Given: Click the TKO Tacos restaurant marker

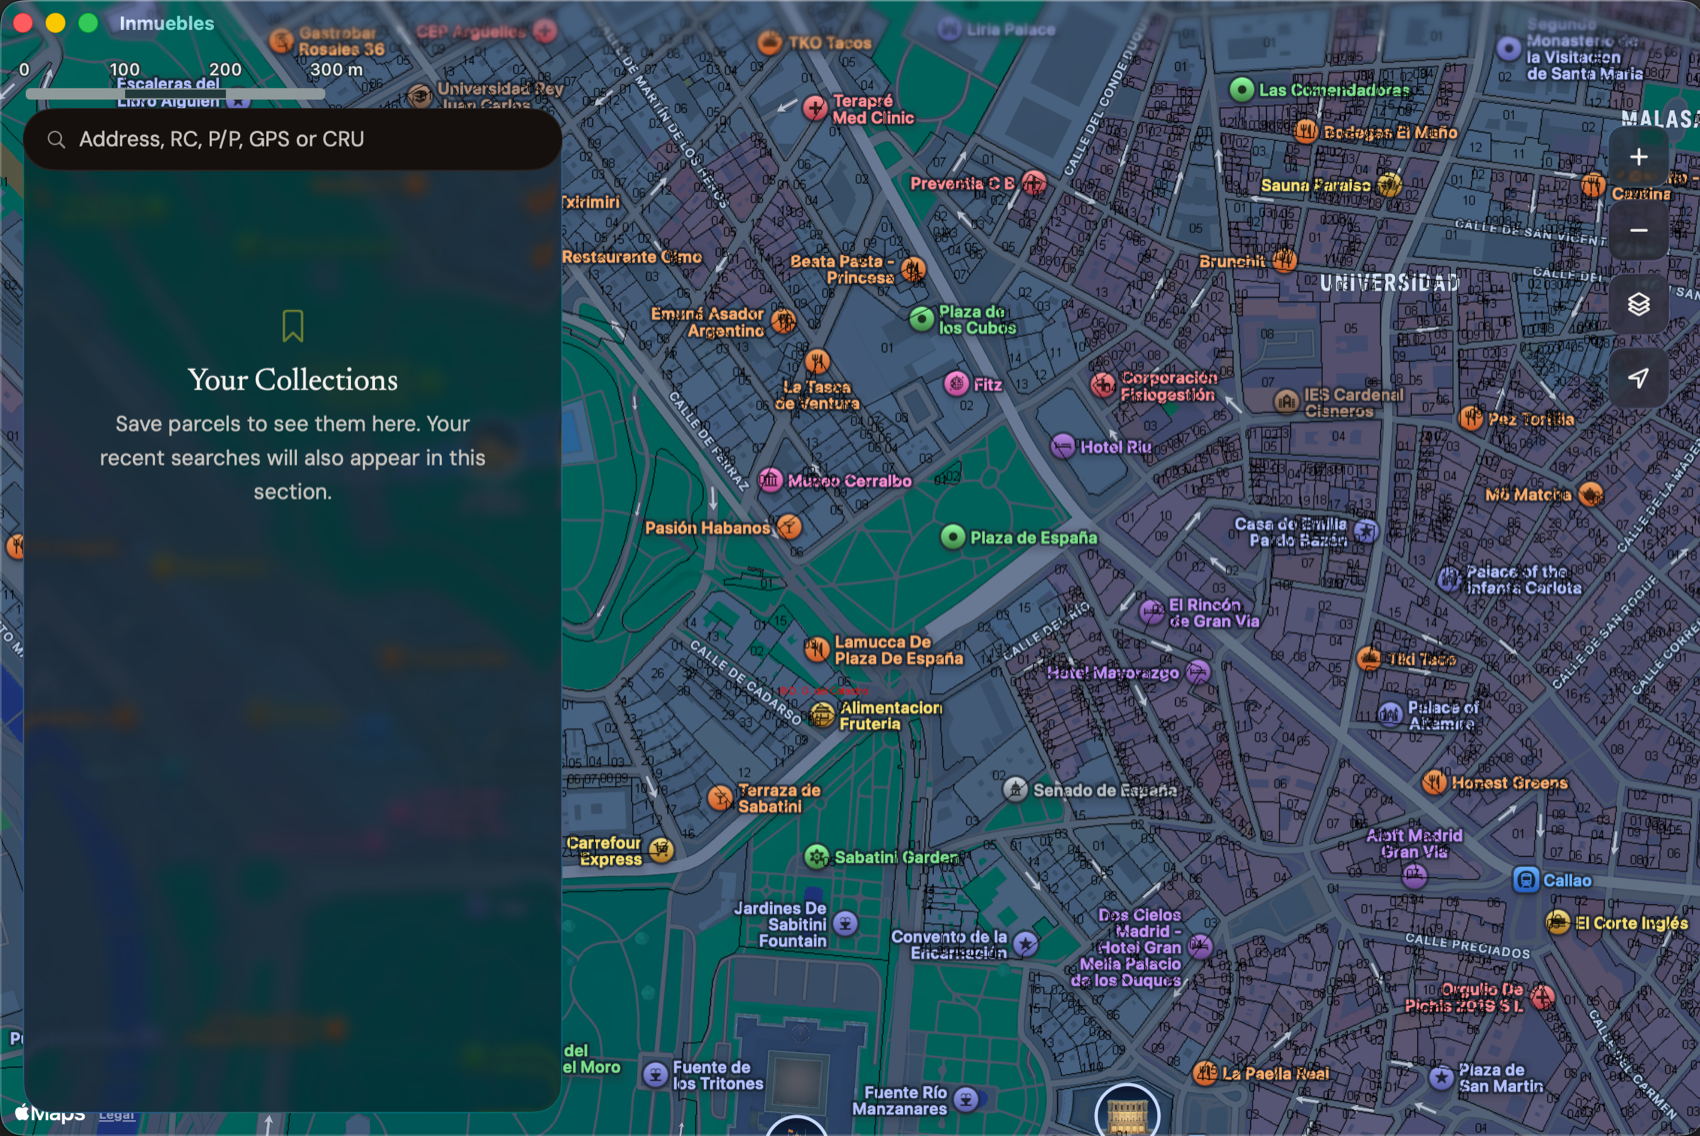Looking at the screenshot, I should click(770, 43).
